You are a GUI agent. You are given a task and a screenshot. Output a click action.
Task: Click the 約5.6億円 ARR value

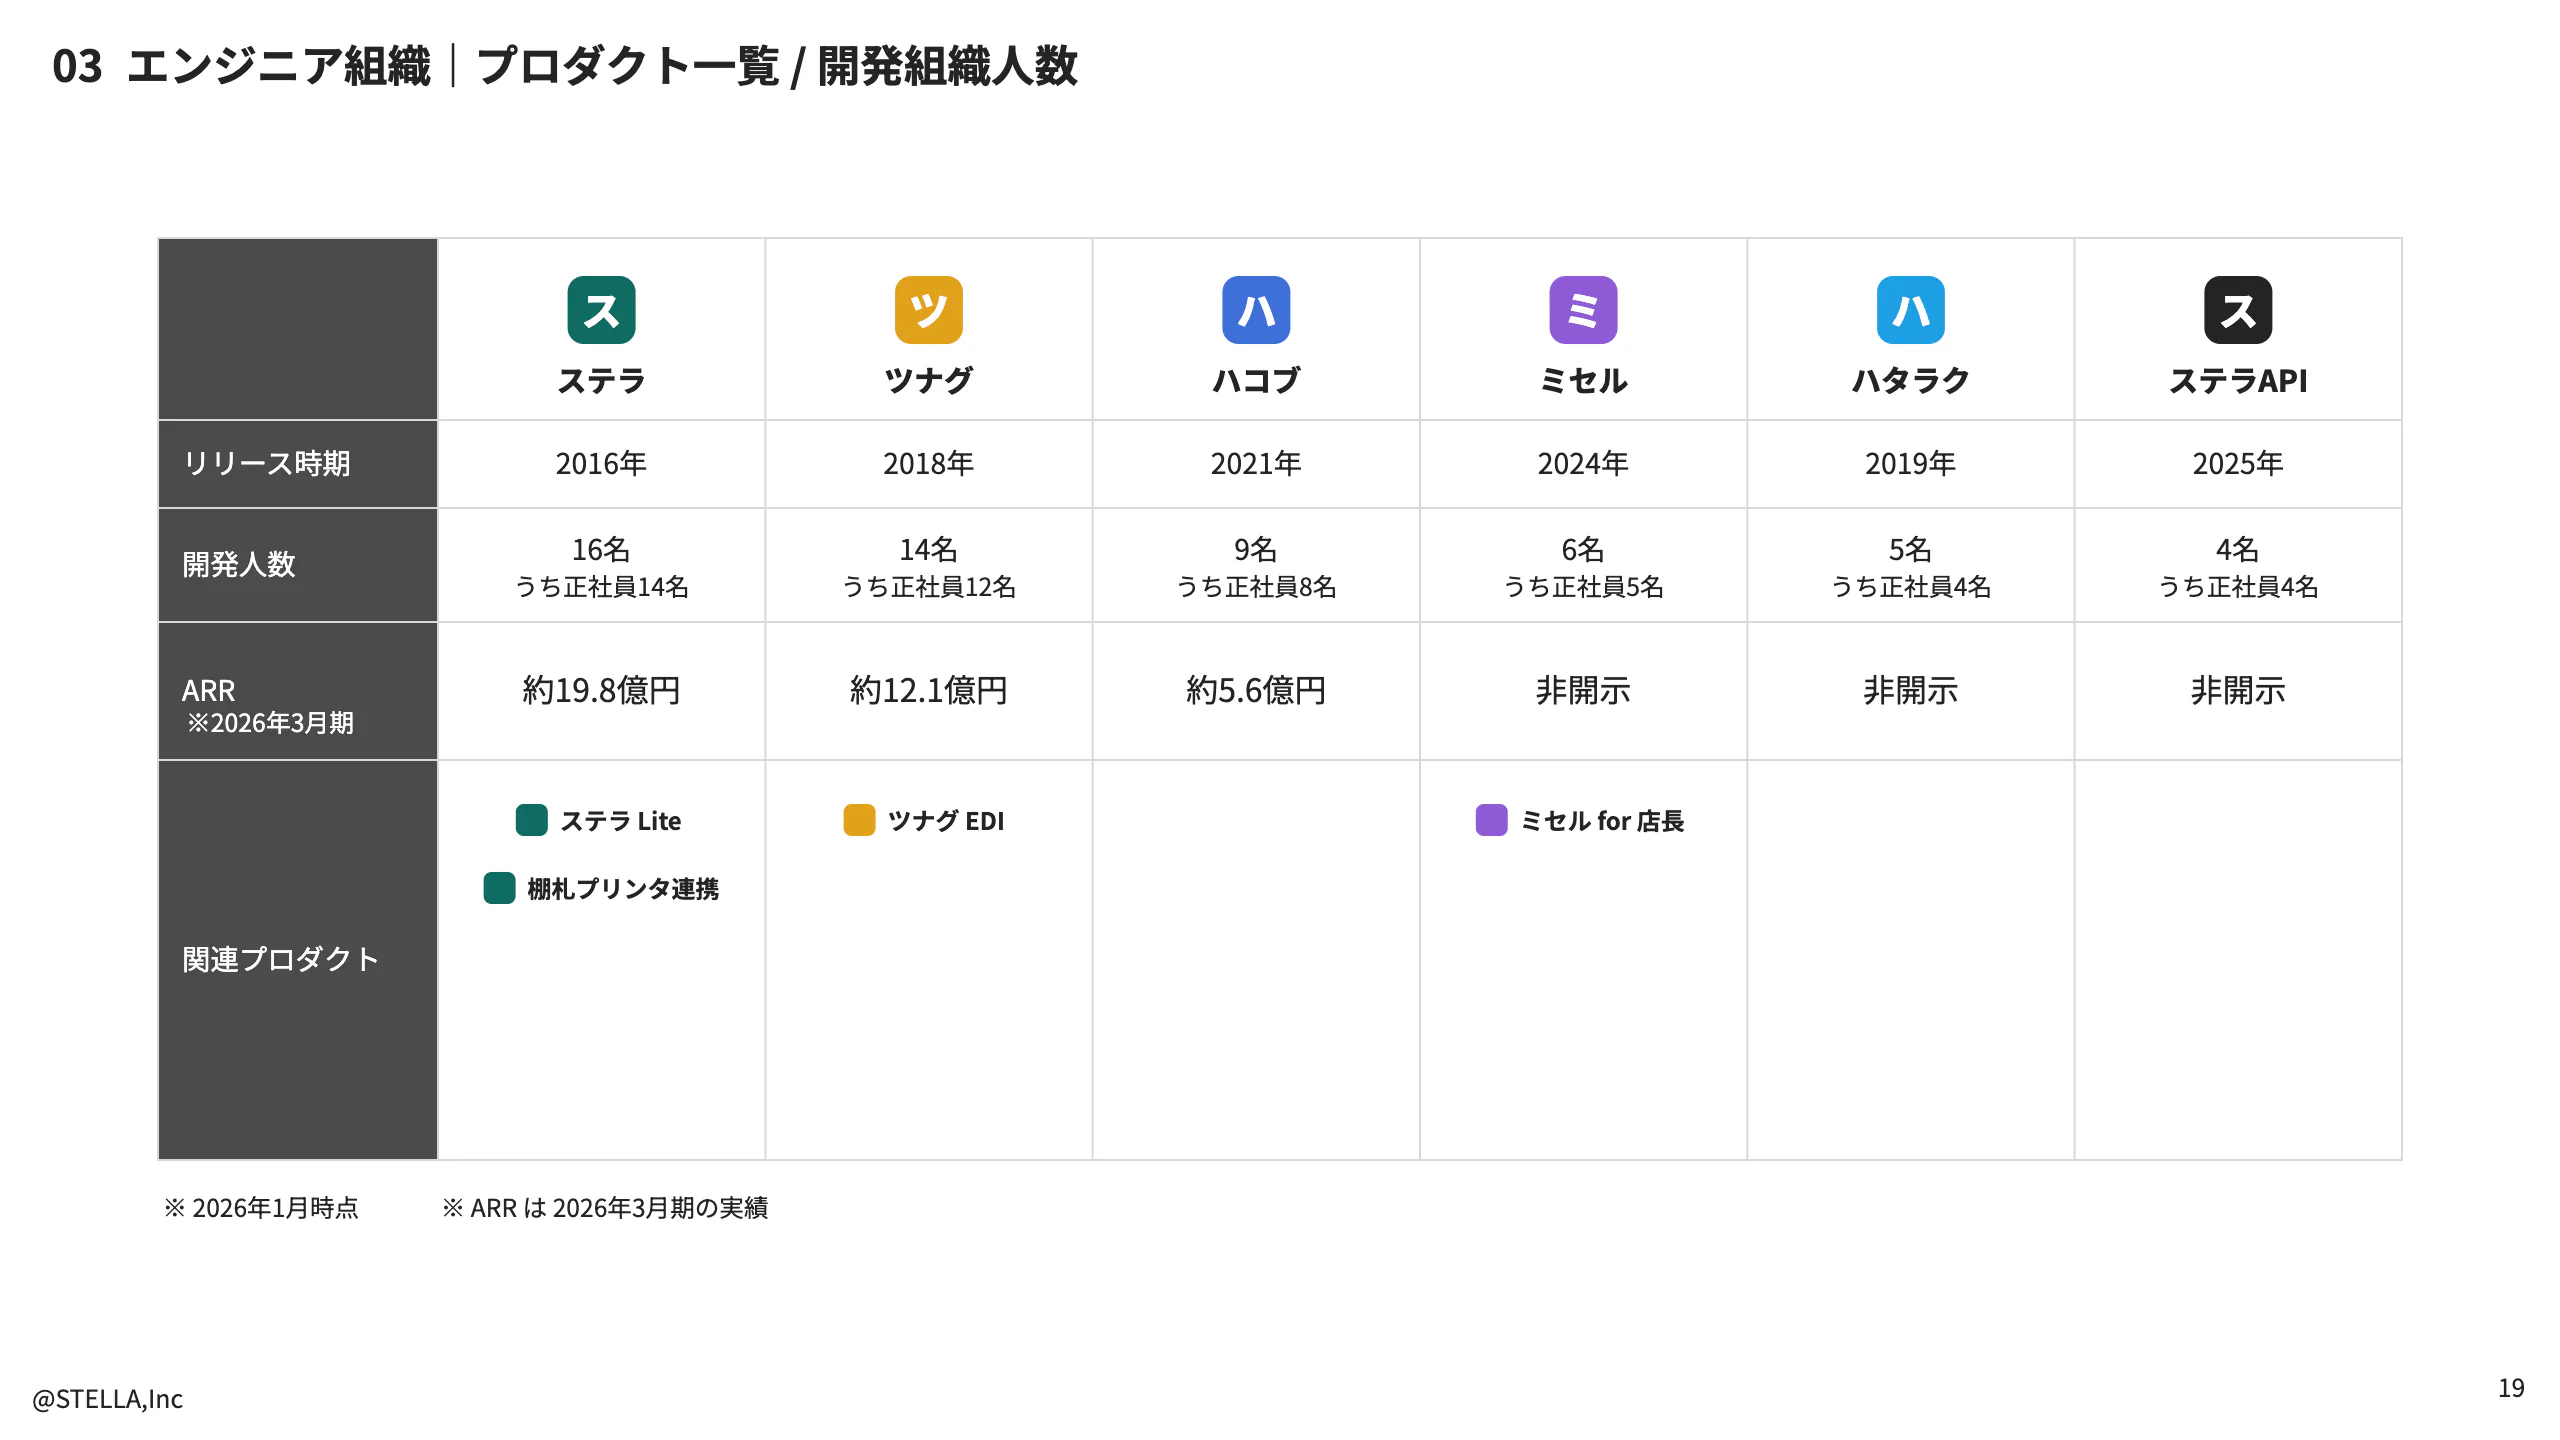[x=1256, y=691]
